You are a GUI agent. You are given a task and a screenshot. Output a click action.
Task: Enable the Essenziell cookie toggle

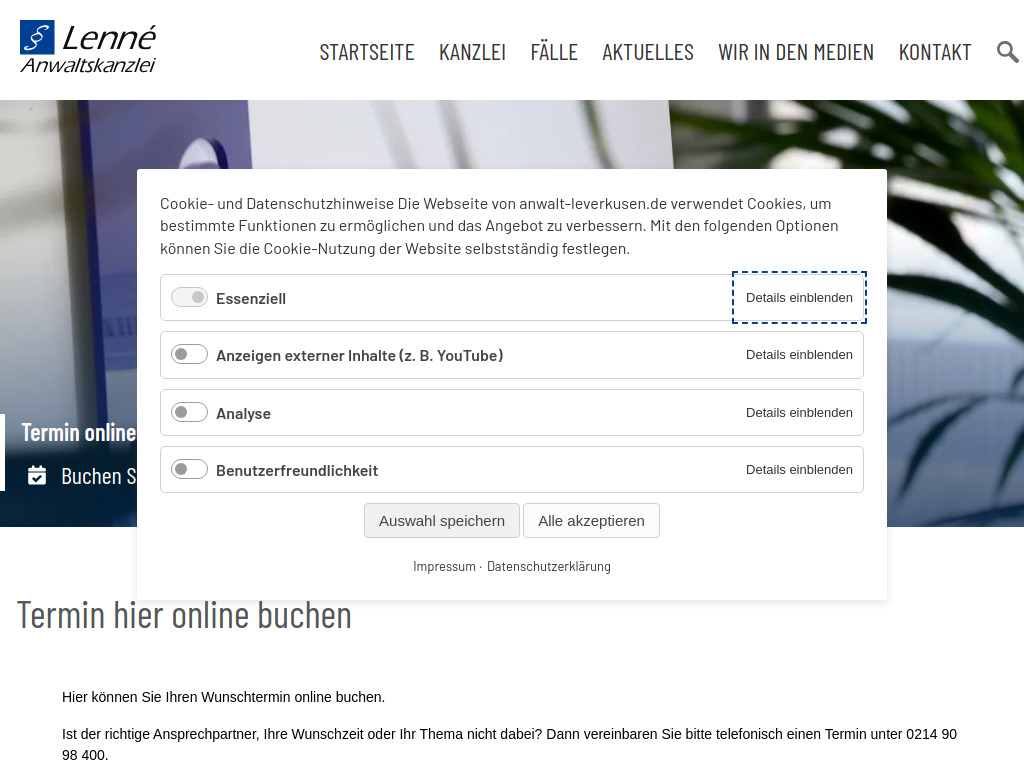click(x=189, y=296)
